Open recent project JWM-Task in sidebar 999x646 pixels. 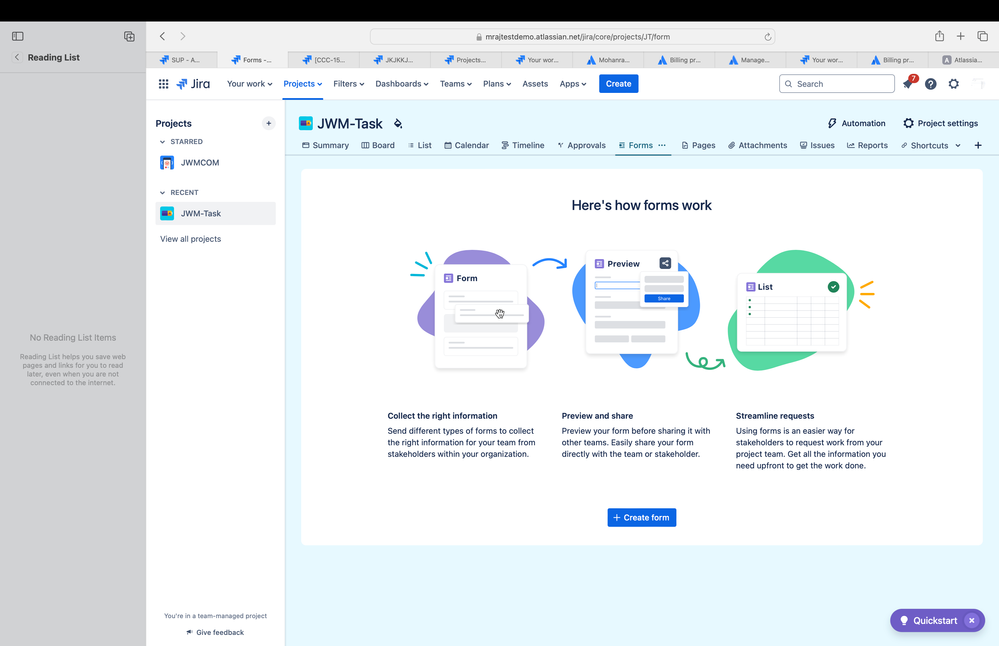[215, 213]
